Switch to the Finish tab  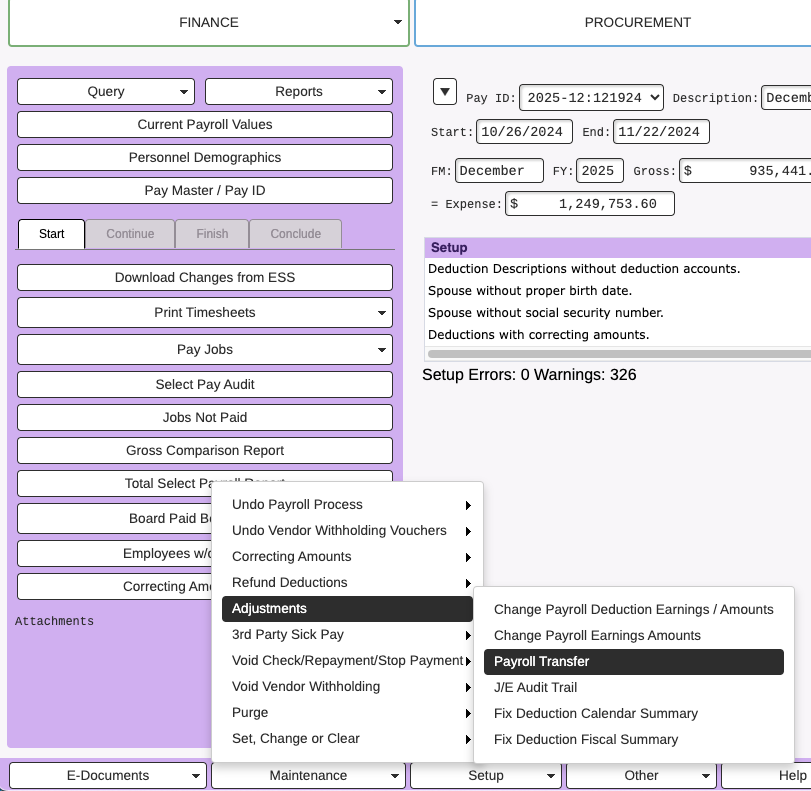212,234
